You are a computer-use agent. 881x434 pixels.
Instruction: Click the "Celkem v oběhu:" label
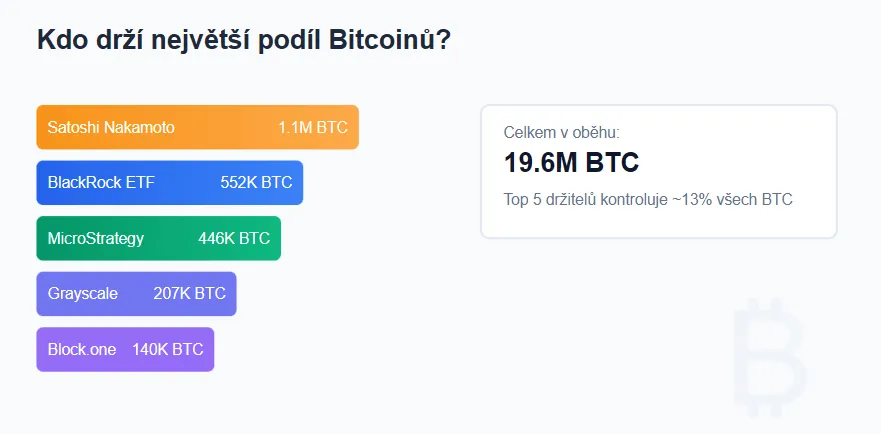pos(561,132)
